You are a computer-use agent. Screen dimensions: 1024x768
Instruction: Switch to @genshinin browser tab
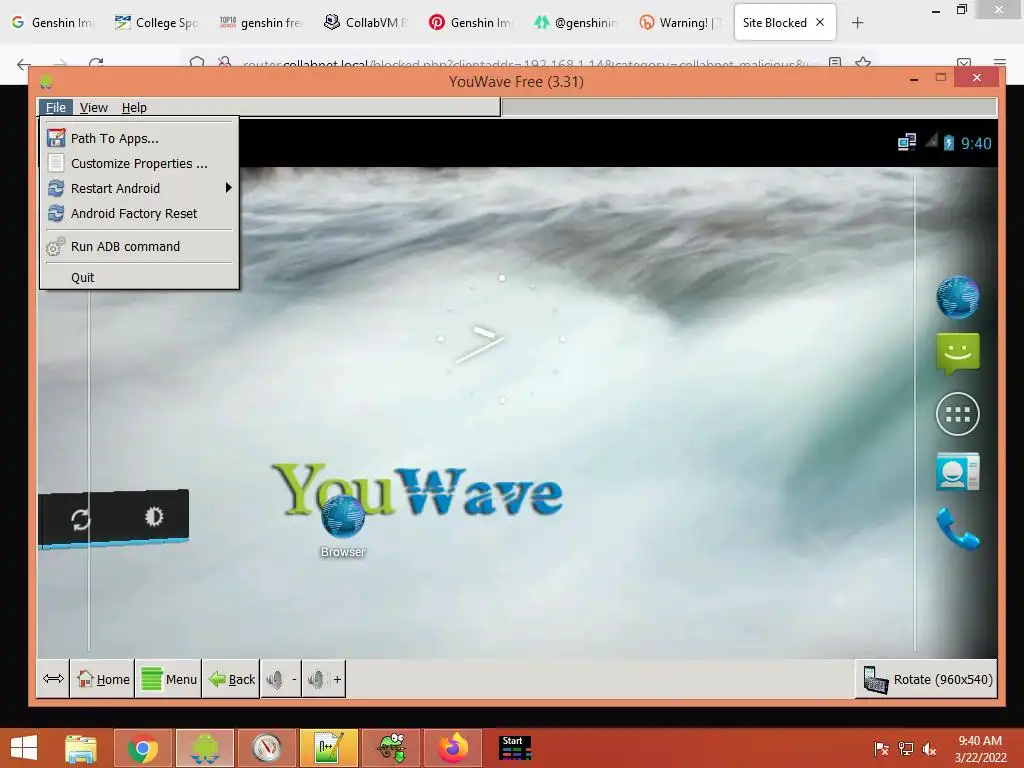point(575,22)
